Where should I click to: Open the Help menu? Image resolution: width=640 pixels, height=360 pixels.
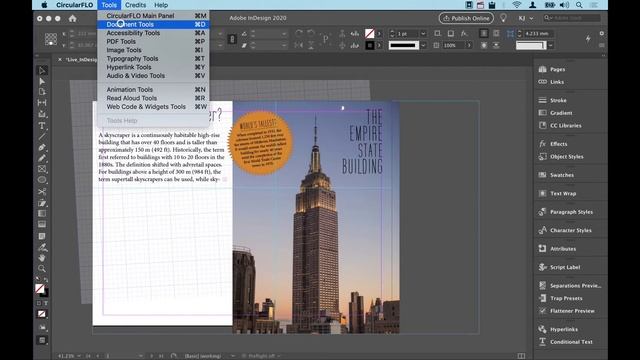tap(161, 5)
